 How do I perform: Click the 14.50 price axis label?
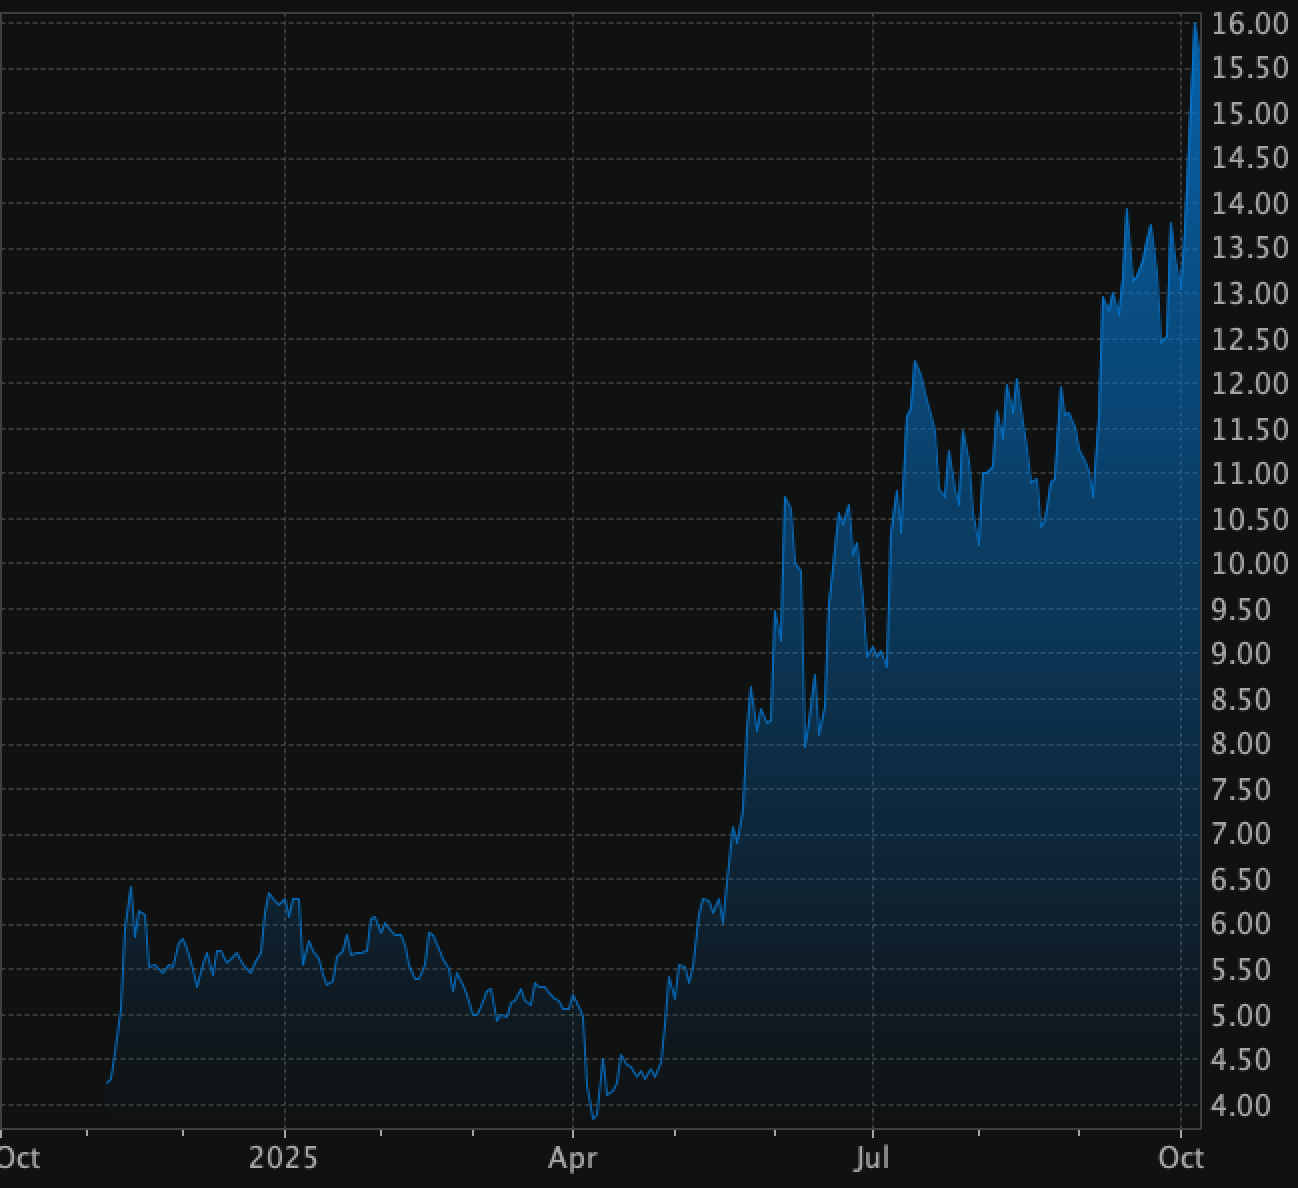[1250, 159]
